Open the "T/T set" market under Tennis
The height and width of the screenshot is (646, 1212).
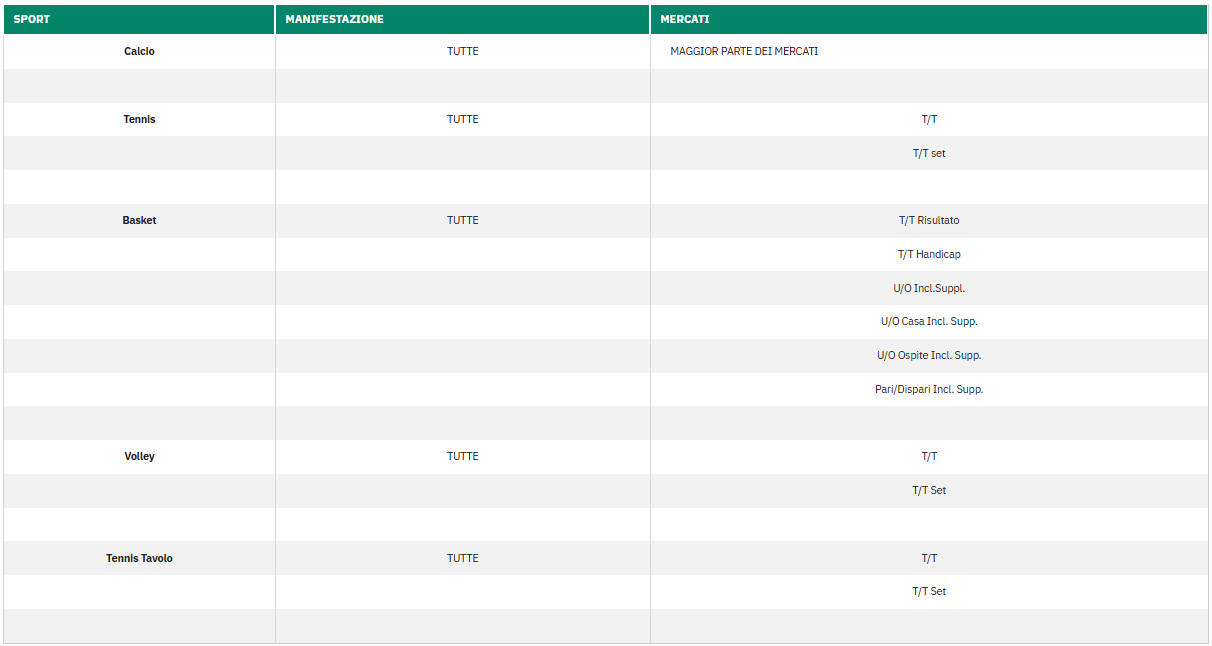(929, 152)
